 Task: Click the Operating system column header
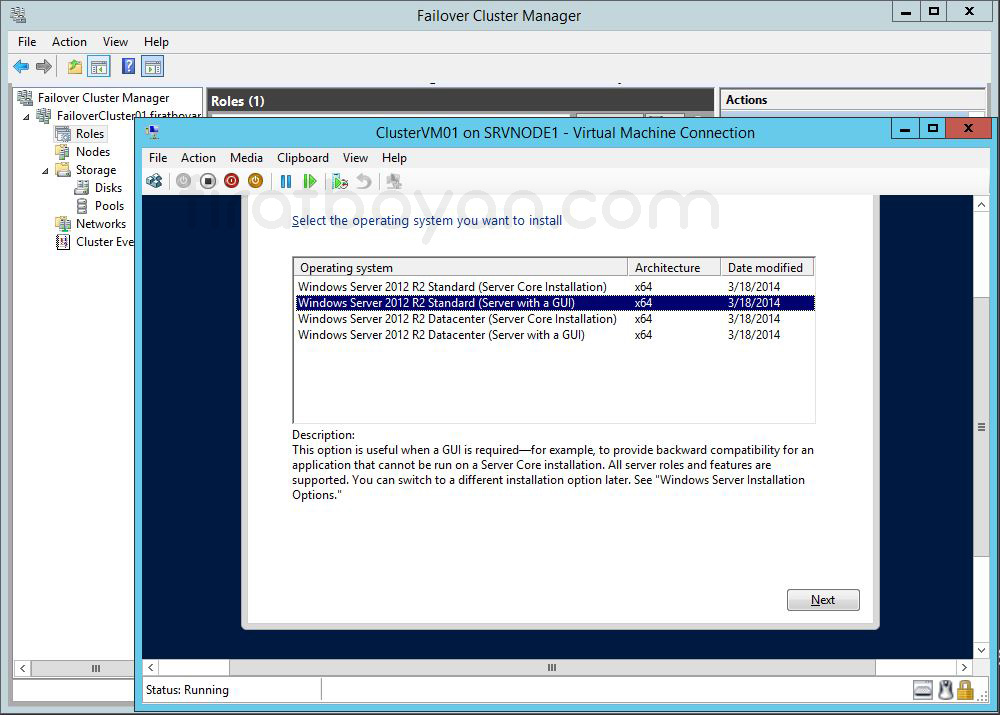(460, 267)
